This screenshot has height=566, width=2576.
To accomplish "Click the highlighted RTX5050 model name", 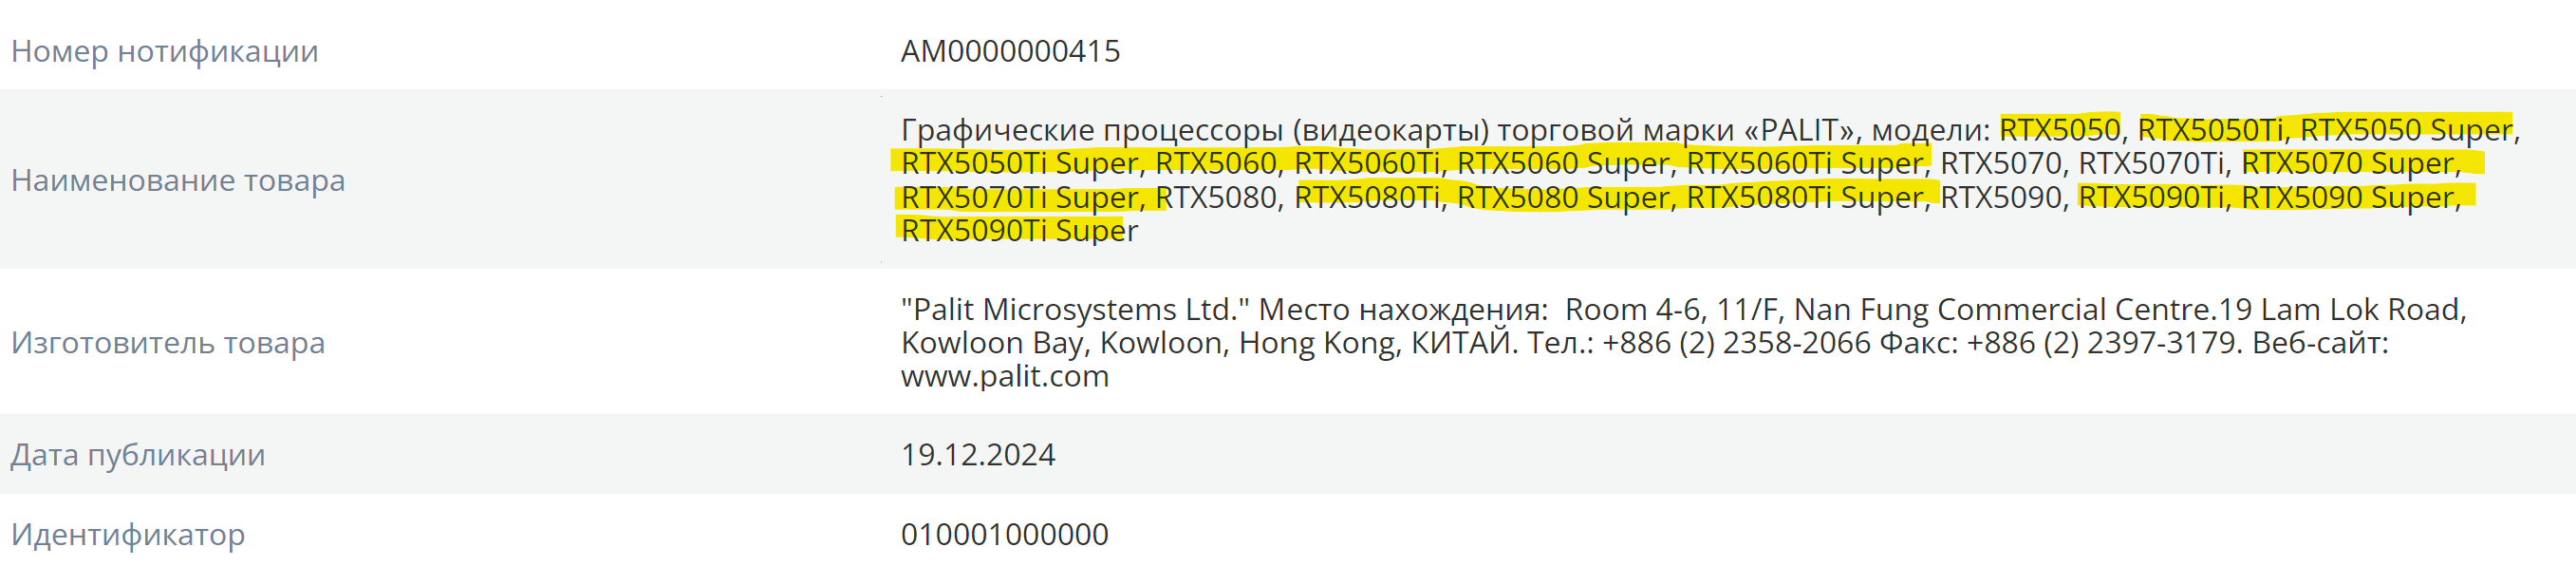I will pyautogui.click(x=2059, y=130).
